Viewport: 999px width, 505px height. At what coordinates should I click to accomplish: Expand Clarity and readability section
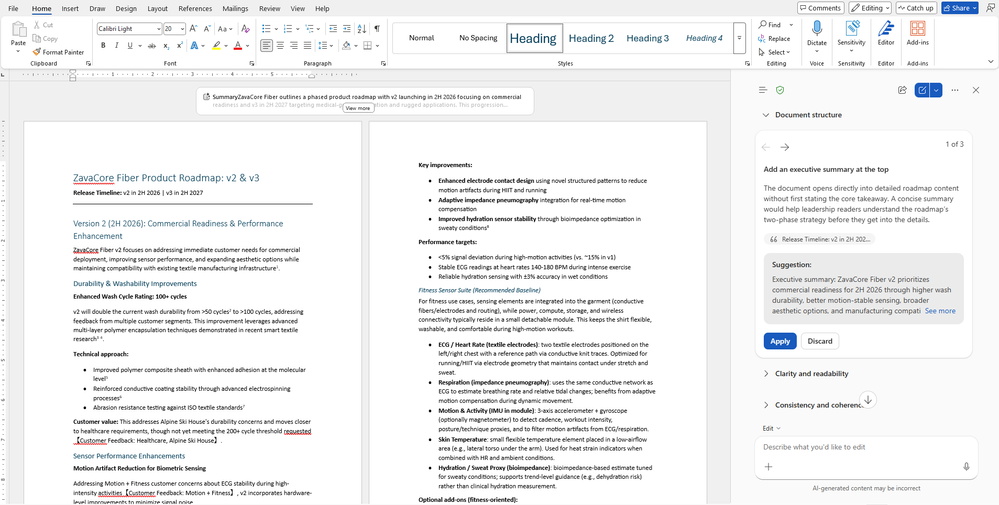coord(805,374)
